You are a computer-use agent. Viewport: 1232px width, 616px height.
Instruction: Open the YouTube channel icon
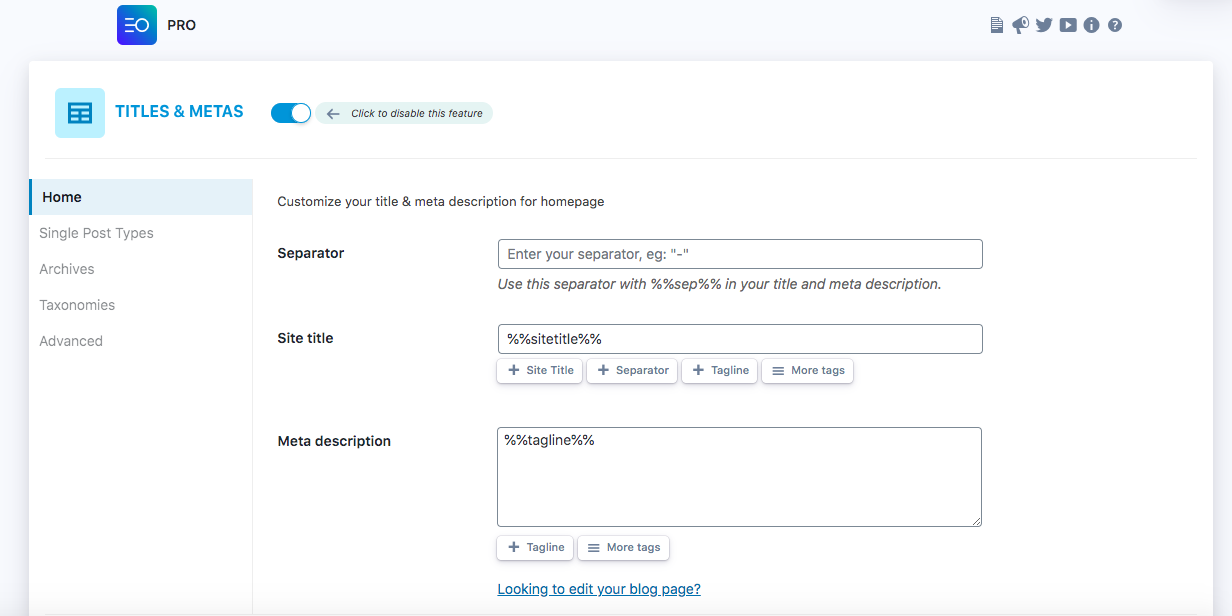click(x=1067, y=25)
